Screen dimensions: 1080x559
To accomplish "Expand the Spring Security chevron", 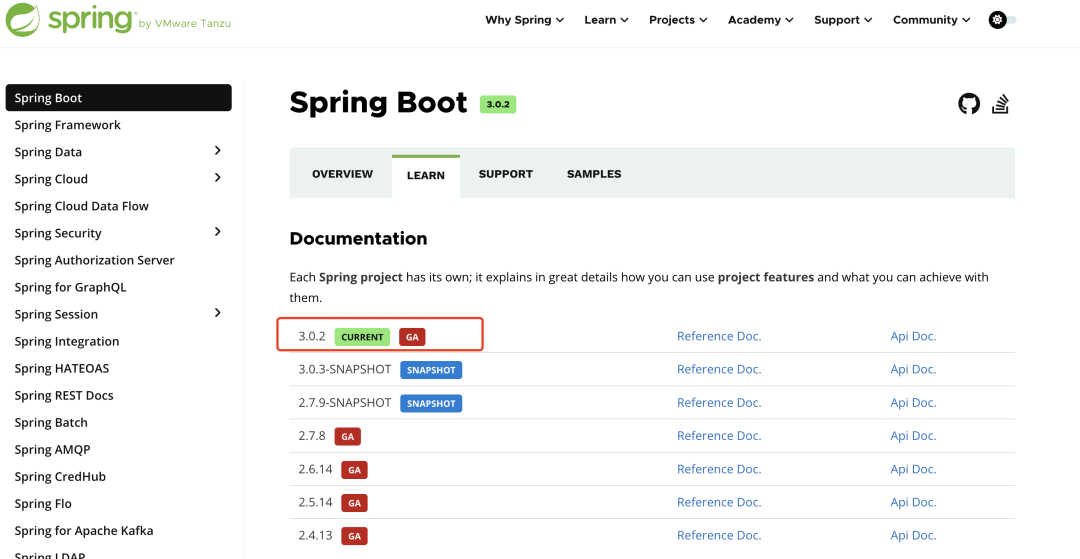I will 218,232.
